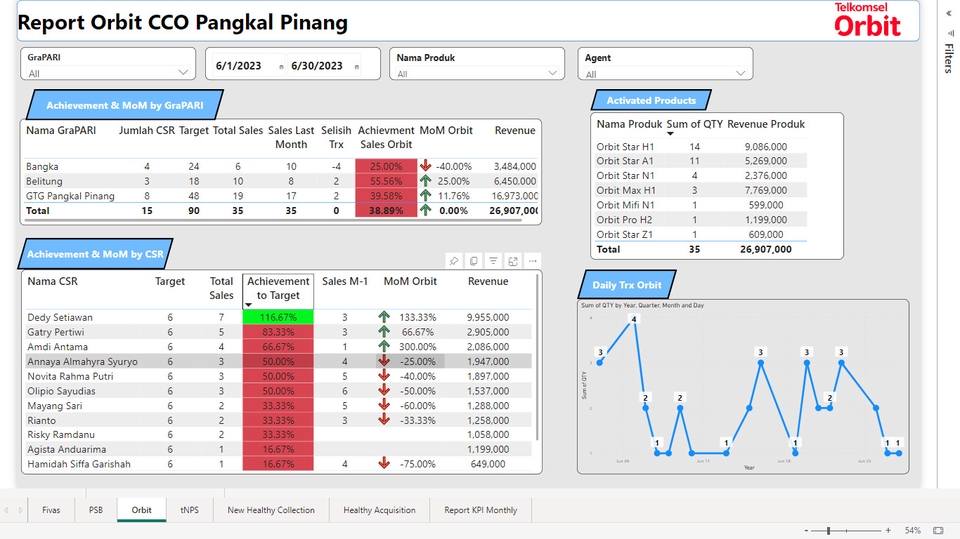
Task: Click the Telkomsel Orbit logo
Action: tap(867, 20)
